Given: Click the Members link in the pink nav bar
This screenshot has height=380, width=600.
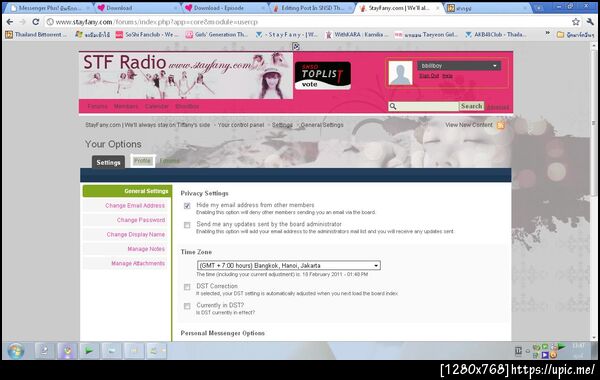Looking at the screenshot, I should pyautogui.click(x=126, y=106).
